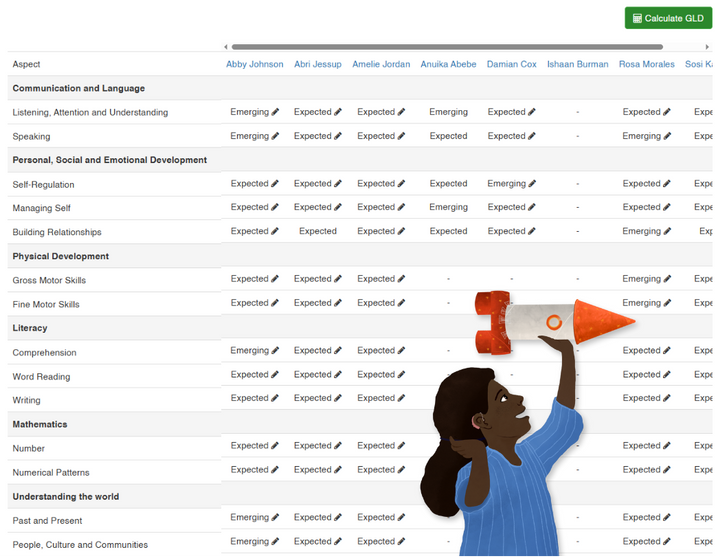This screenshot has height=557, width=716.
Task: Open Anuika Abebe's pupil link
Action: pyautogui.click(x=448, y=64)
